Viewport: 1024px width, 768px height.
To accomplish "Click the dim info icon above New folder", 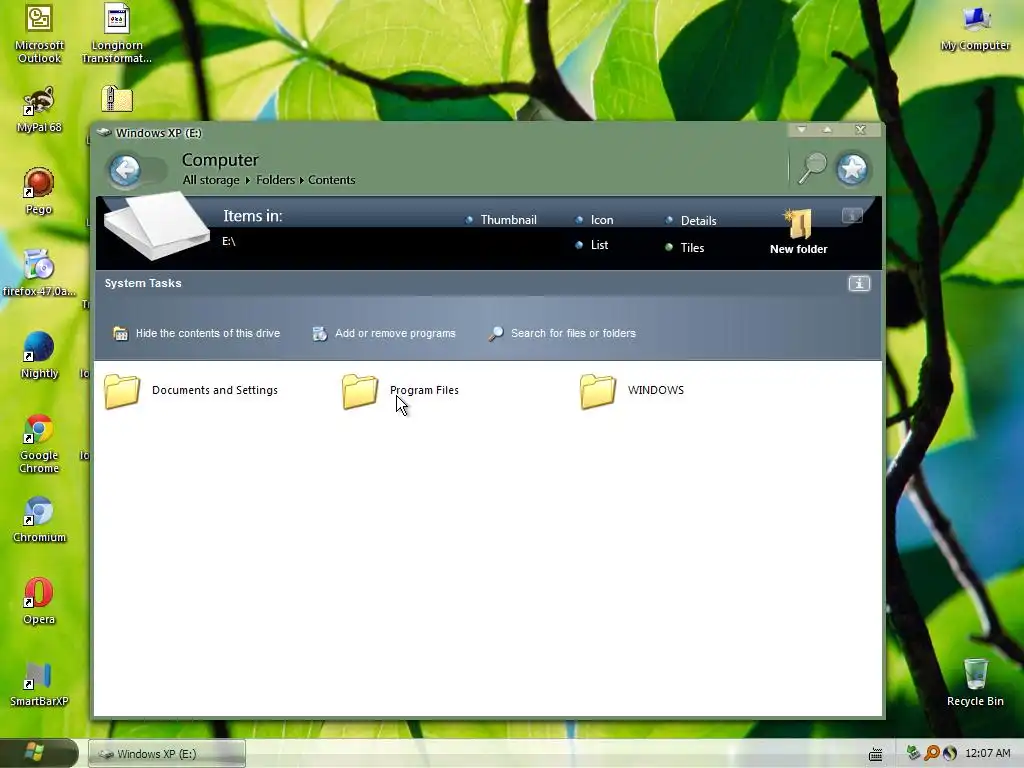I will (852, 216).
